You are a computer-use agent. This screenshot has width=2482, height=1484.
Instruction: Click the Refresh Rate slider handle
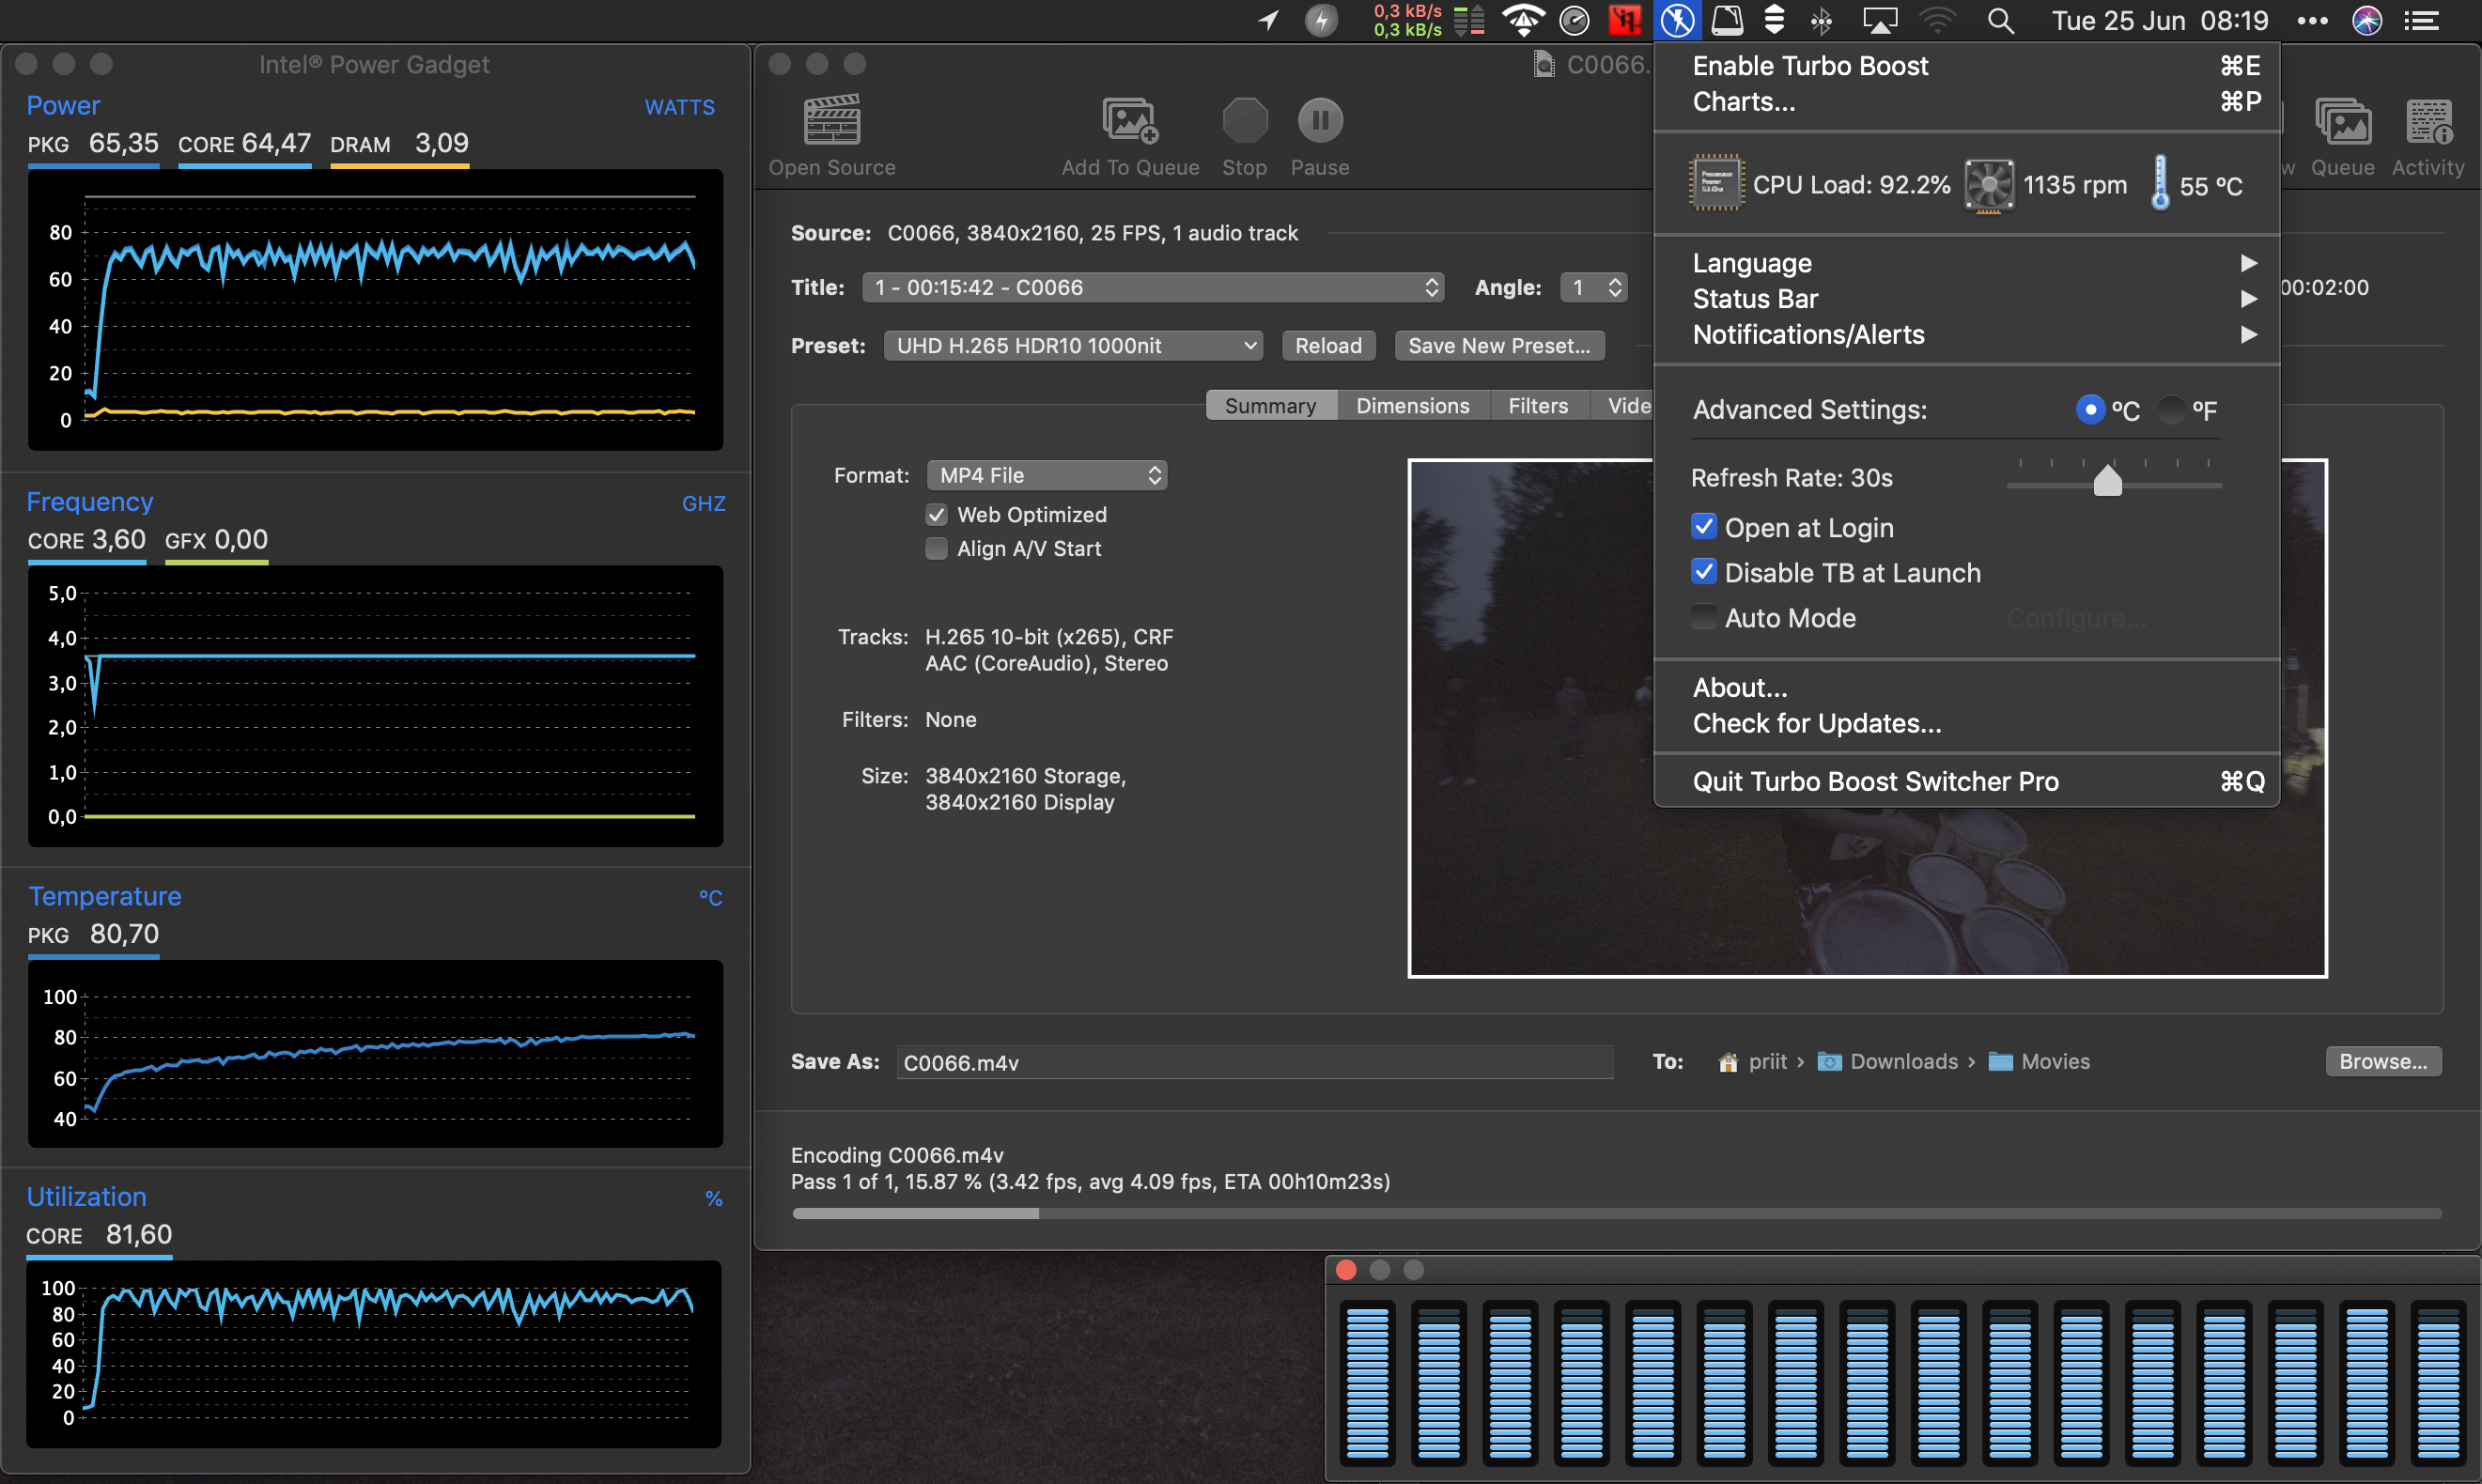(x=2107, y=481)
